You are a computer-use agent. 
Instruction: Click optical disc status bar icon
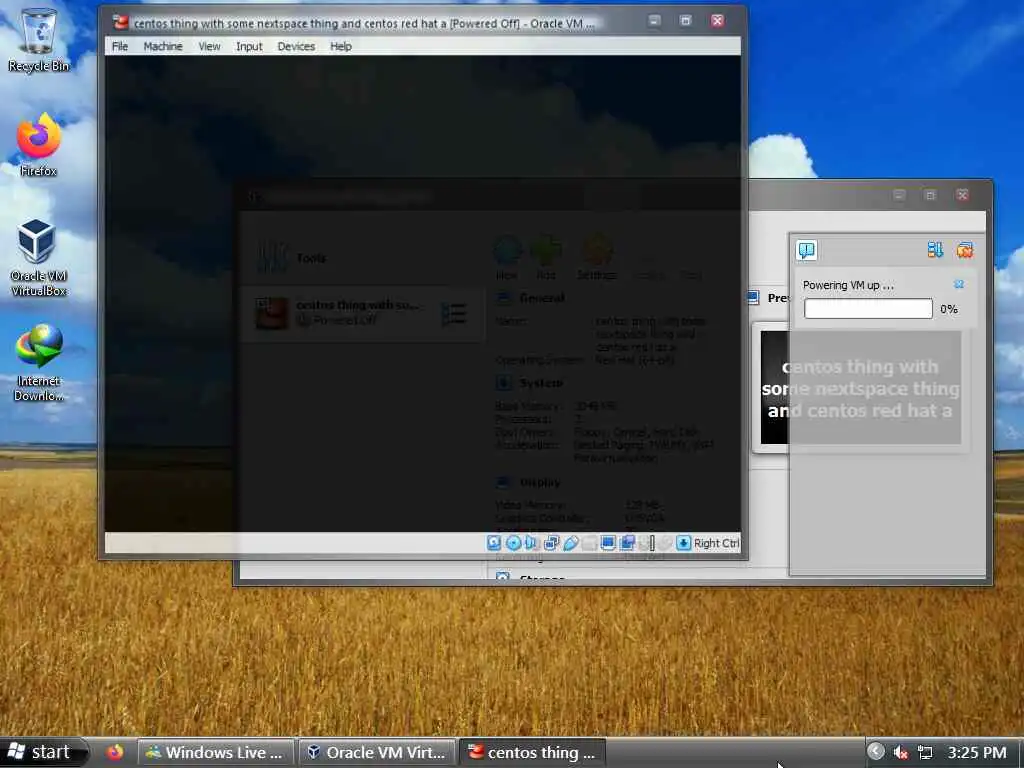[513, 543]
